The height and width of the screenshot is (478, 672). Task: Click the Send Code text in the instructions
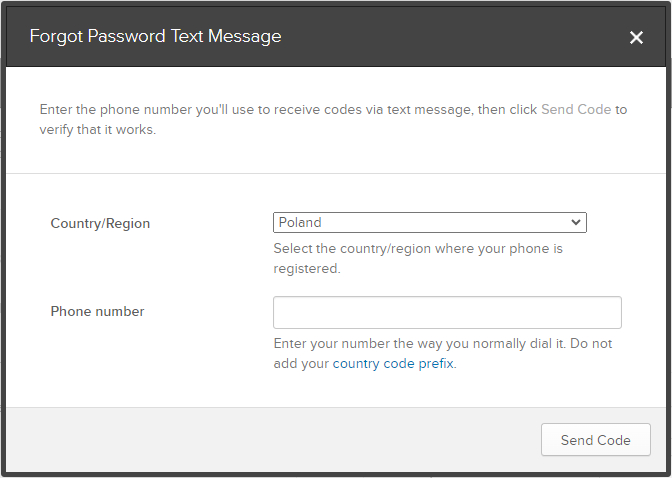(575, 109)
